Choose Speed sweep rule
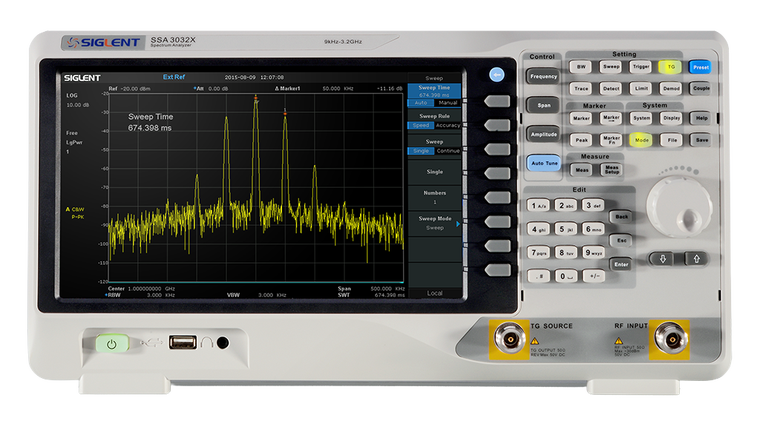This screenshot has height=427, width=760. pyautogui.click(x=421, y=125)
